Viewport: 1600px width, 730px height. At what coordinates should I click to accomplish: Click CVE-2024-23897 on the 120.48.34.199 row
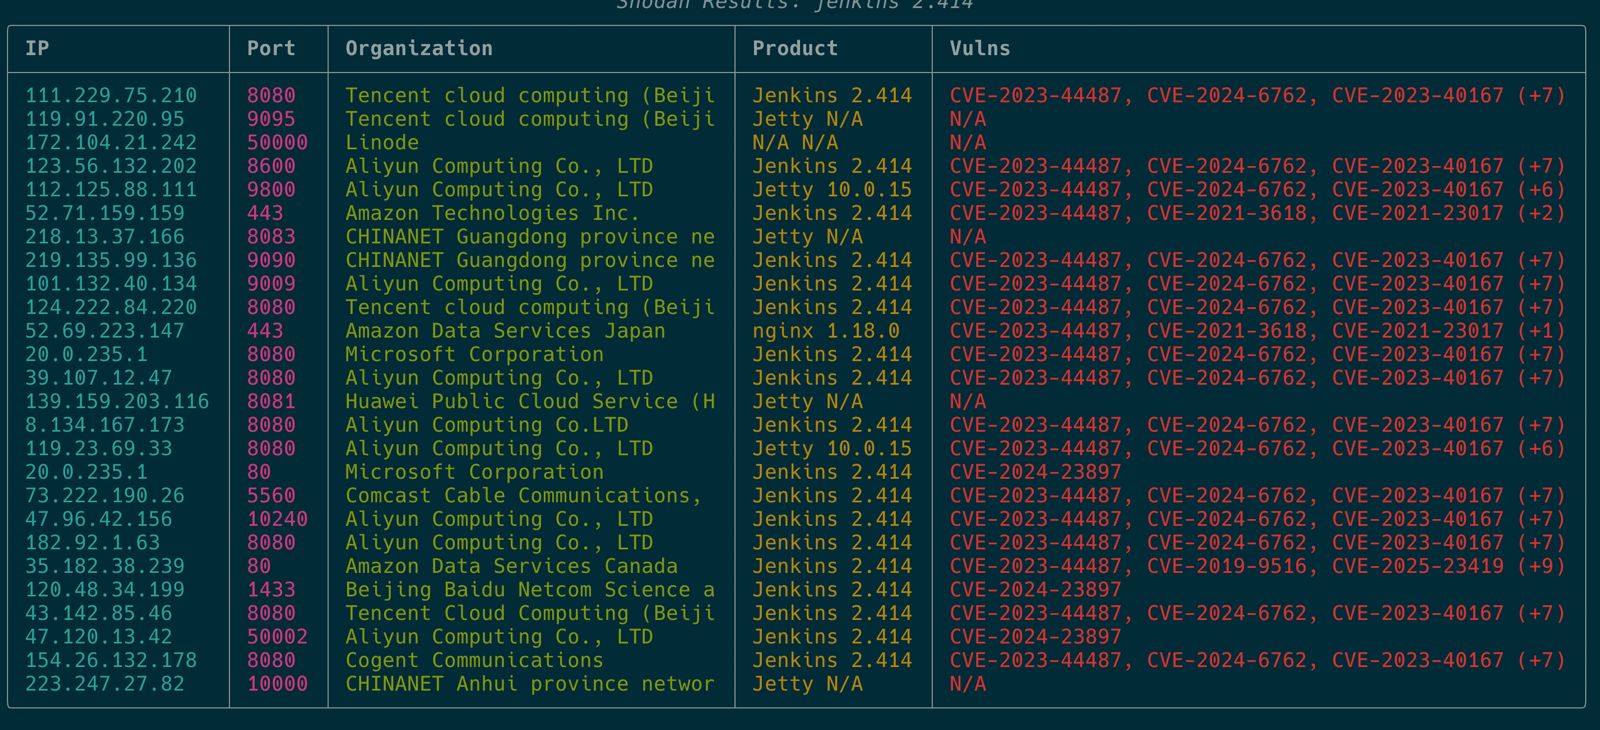pos(1035,589)
